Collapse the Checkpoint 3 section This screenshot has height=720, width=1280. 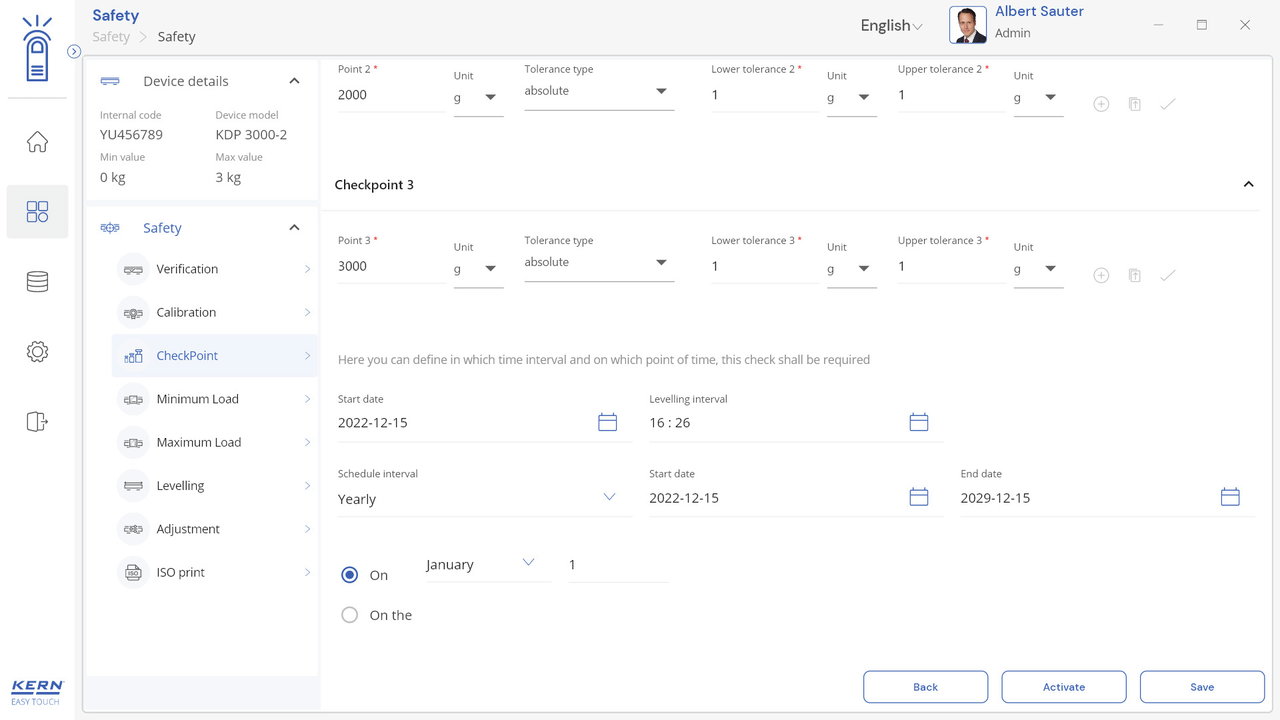(1248, 185)
